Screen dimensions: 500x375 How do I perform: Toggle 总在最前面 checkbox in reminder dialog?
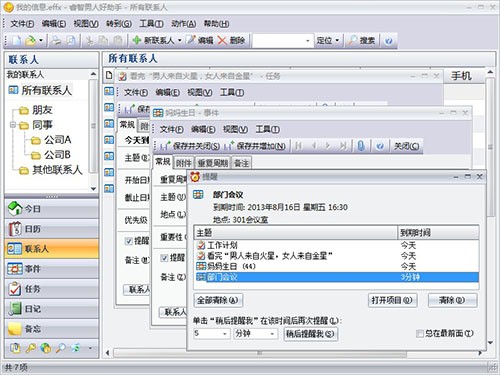tap(420, 333)
